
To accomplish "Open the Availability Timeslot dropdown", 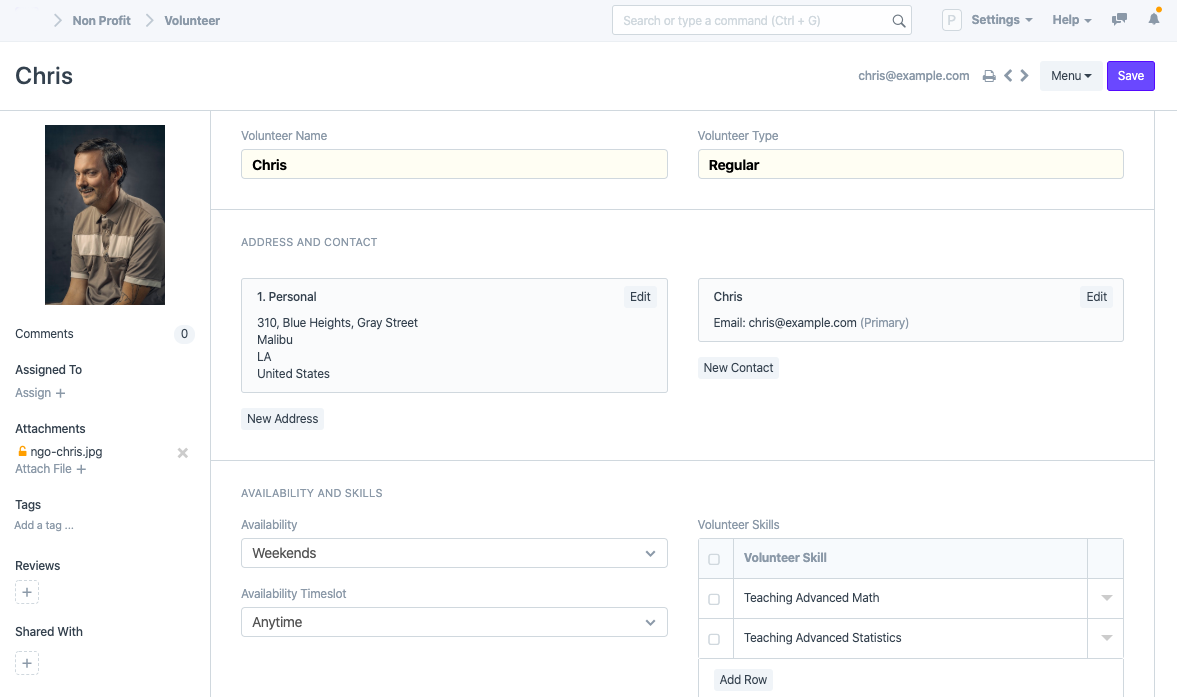I will click(x=454, y=622).
